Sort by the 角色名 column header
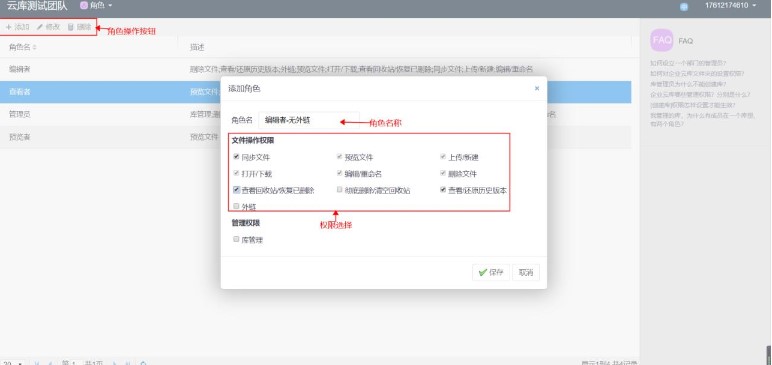This screenshot has width=772, height=365. point(23,47)
